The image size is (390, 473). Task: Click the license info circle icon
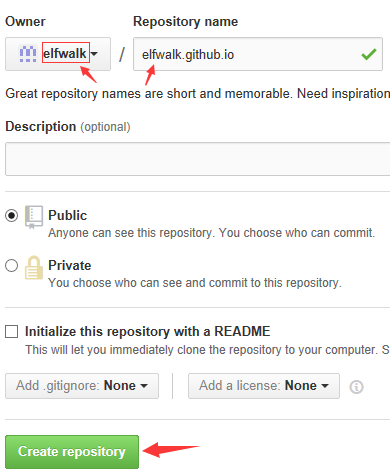click(356, 387)
